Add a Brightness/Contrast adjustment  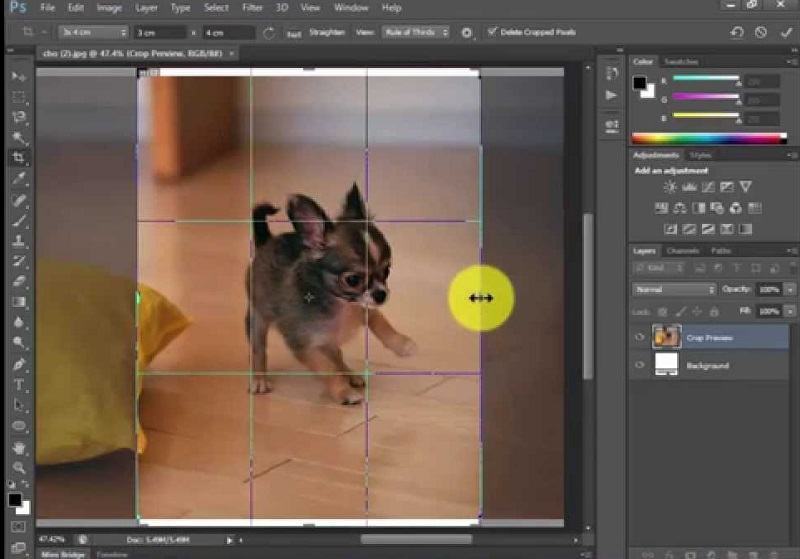click(x=670, y=187)
